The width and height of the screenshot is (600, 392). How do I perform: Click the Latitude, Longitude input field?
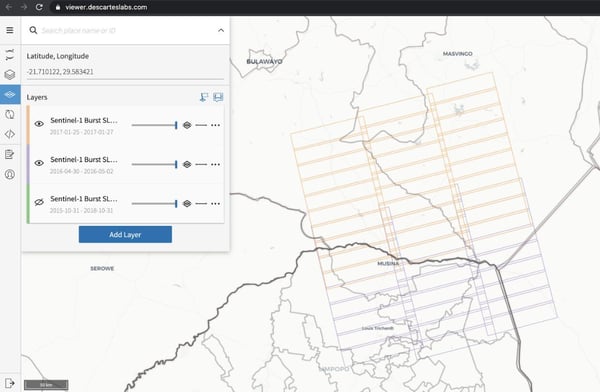click(125, 72)
